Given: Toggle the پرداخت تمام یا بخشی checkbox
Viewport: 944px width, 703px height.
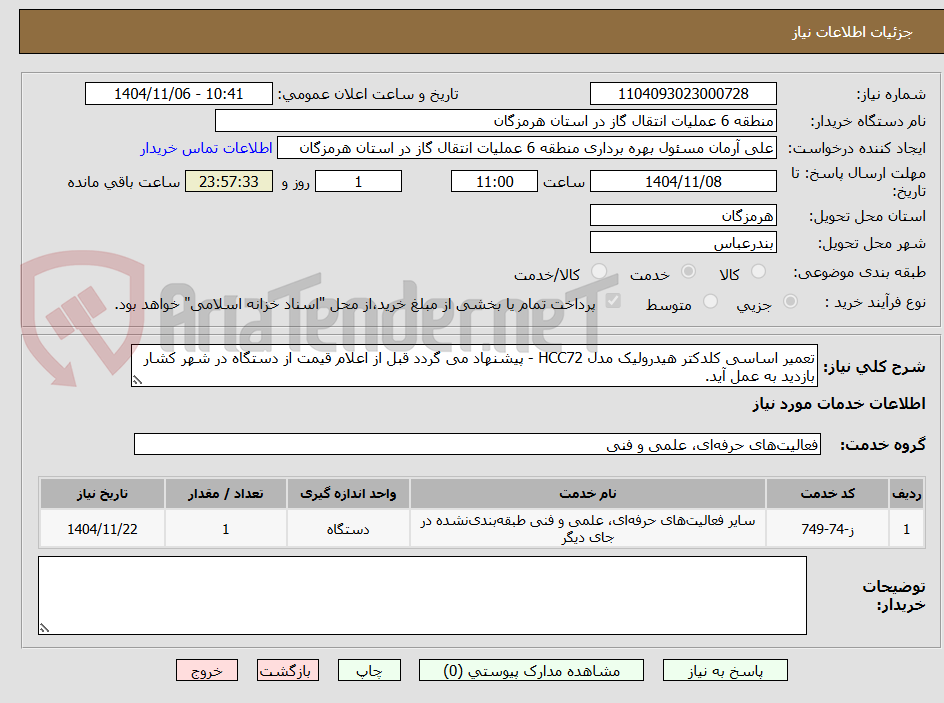Looking at the screenshot, I should (614, 302).
